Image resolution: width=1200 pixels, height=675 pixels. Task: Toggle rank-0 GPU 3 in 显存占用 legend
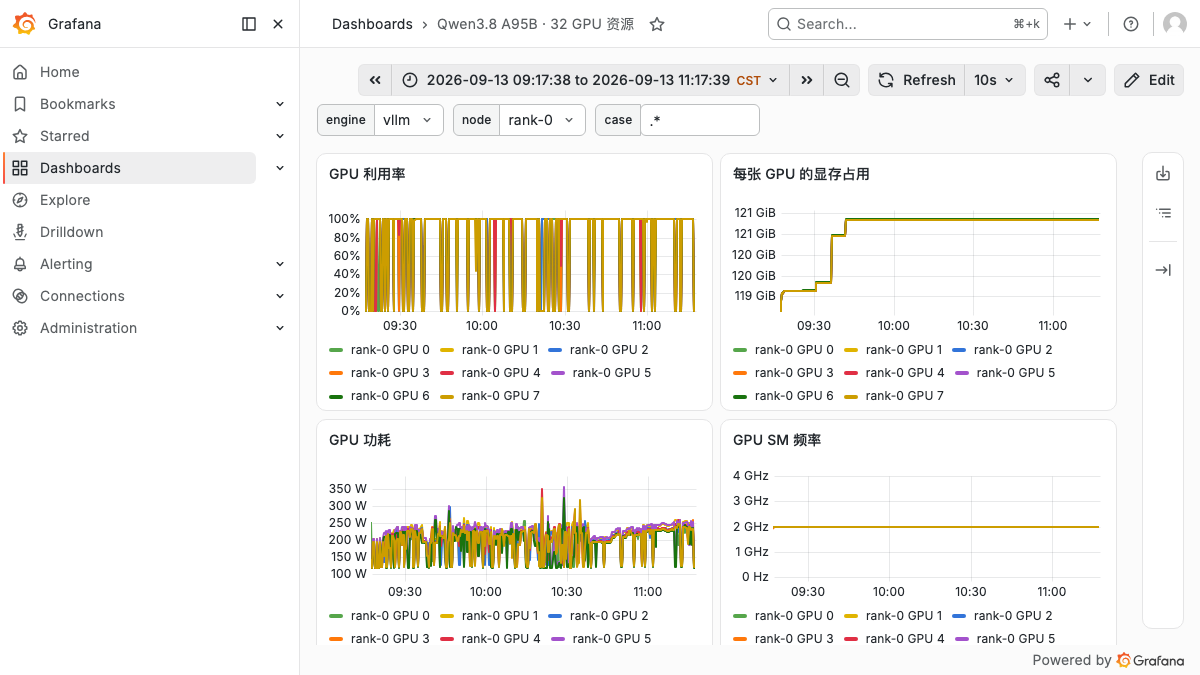pos(794,373)
